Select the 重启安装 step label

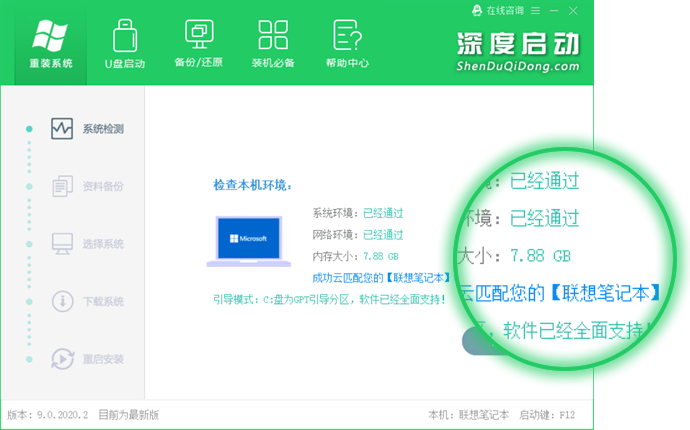[103, 360]
